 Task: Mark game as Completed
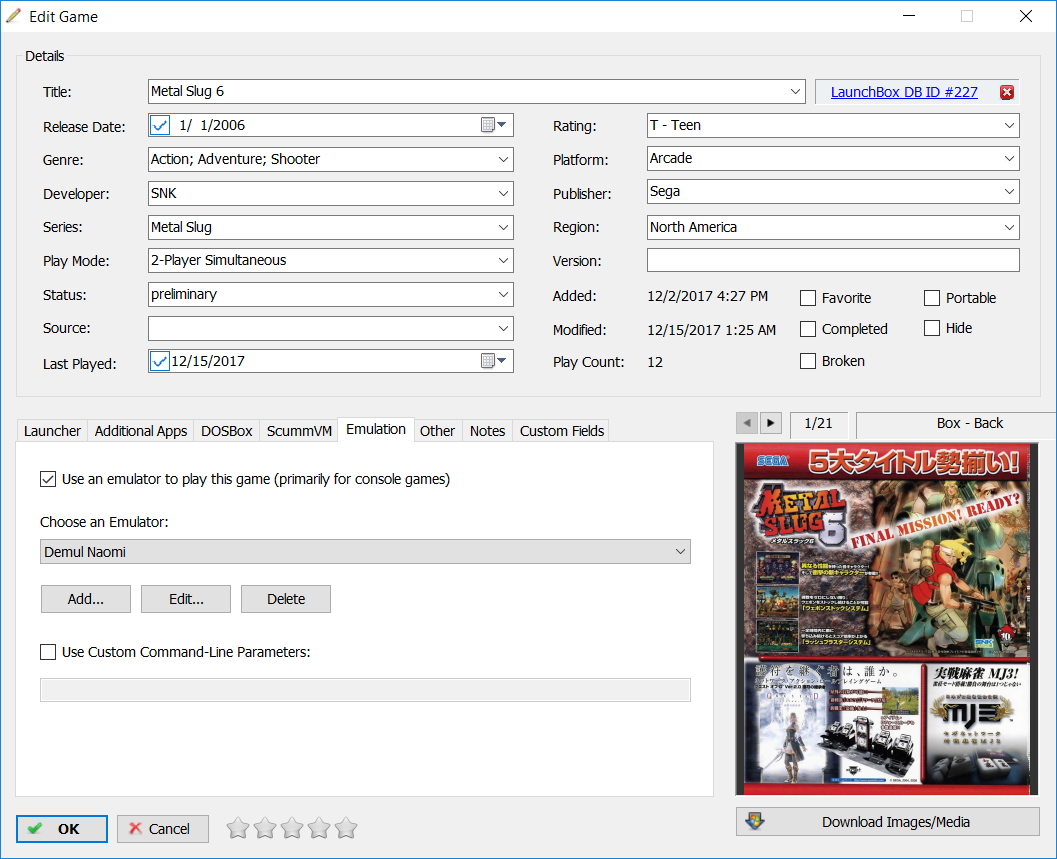[x=808, y=329]
